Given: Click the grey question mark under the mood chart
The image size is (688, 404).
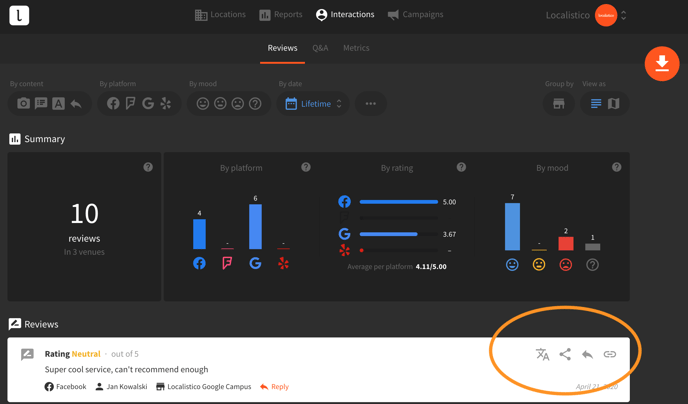Looking at the screenshot, I should [592, 265].
